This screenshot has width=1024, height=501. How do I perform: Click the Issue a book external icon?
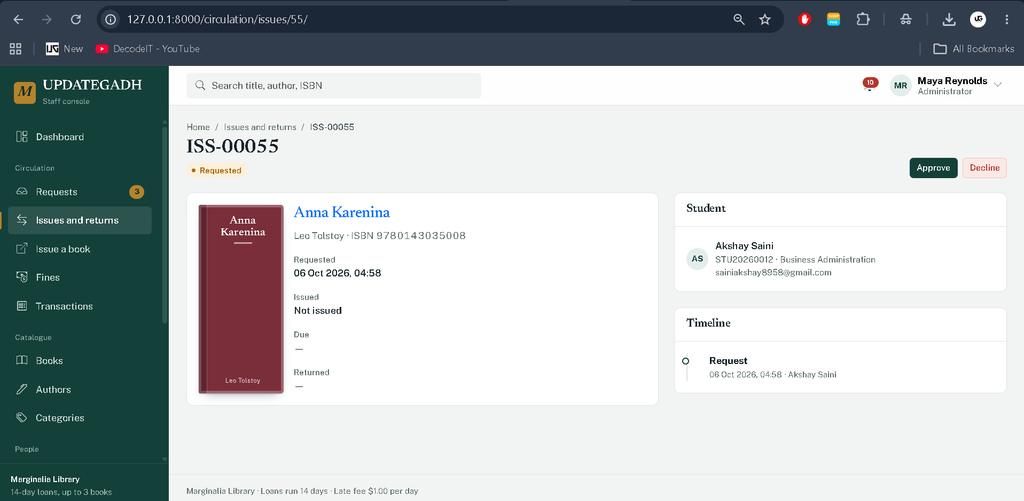pyautogui.click(x=22, y=249)
